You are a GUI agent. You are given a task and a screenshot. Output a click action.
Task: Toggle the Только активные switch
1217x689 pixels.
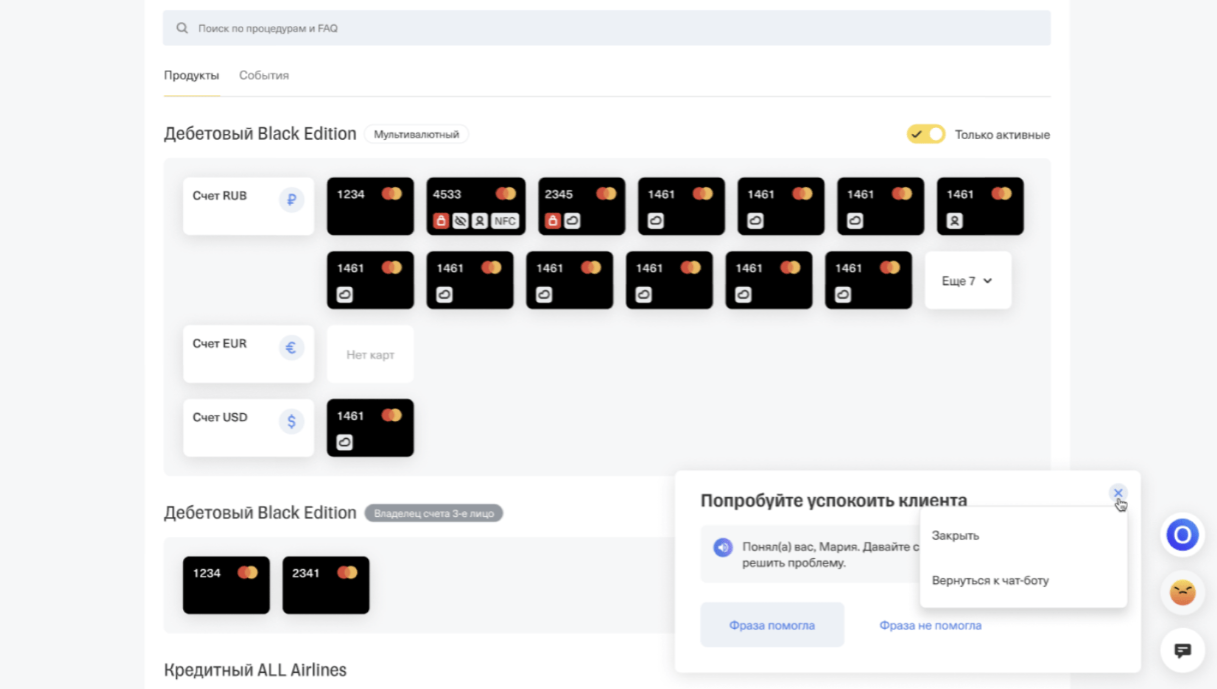(x=926, y=134)
